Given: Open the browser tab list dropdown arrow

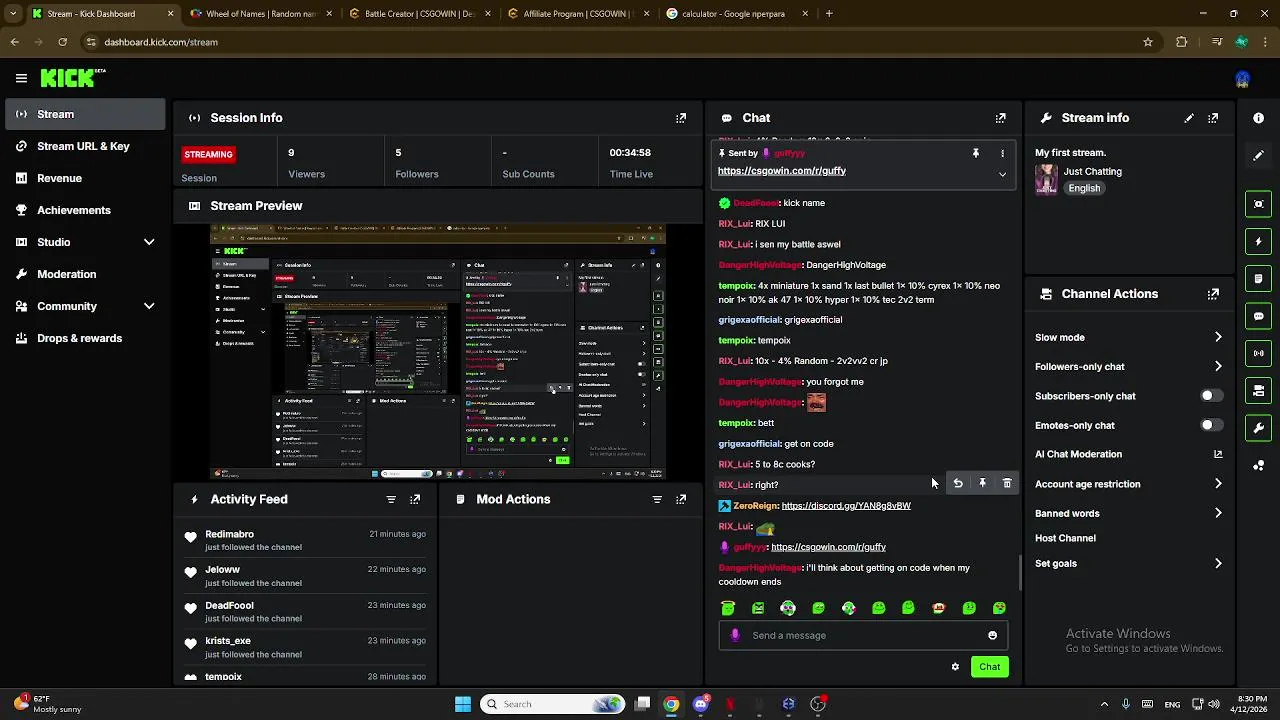Looking at the screenshot, I should click(12, 14).
